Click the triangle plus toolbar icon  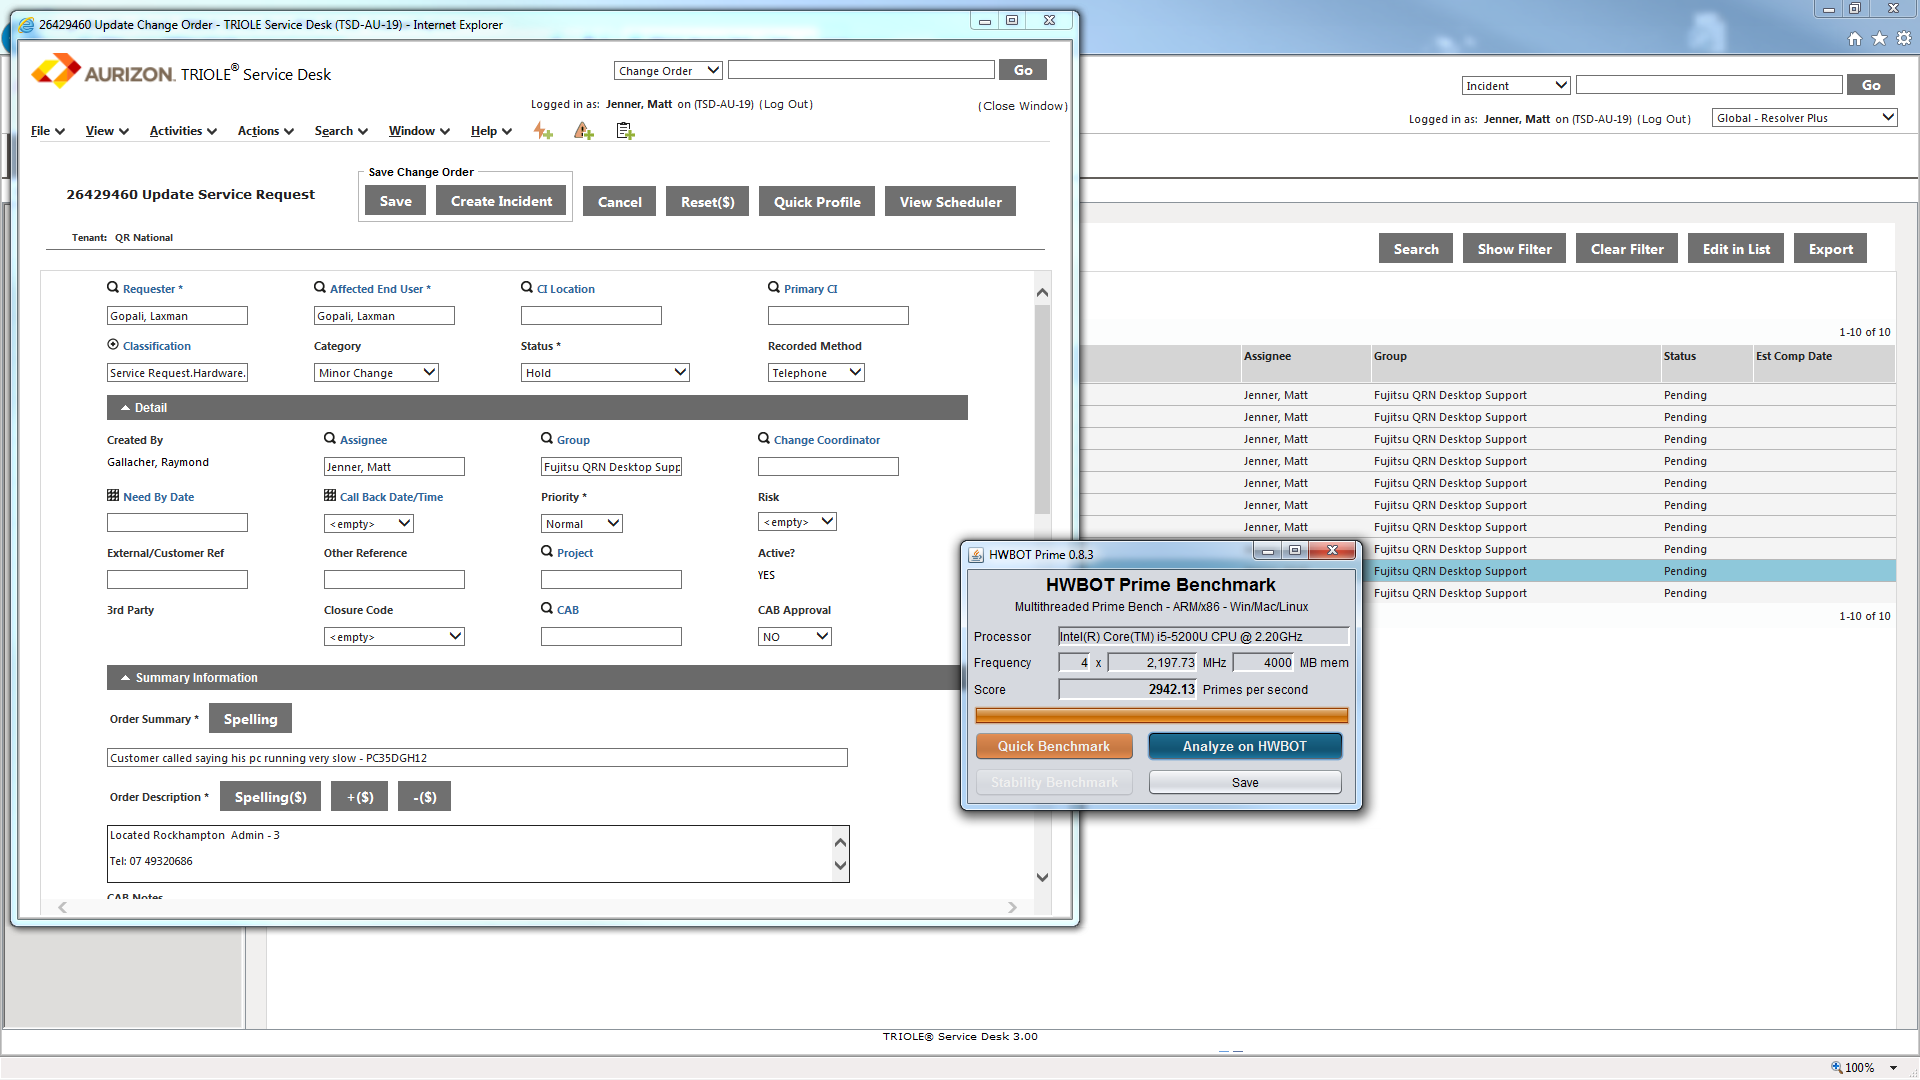584,131
